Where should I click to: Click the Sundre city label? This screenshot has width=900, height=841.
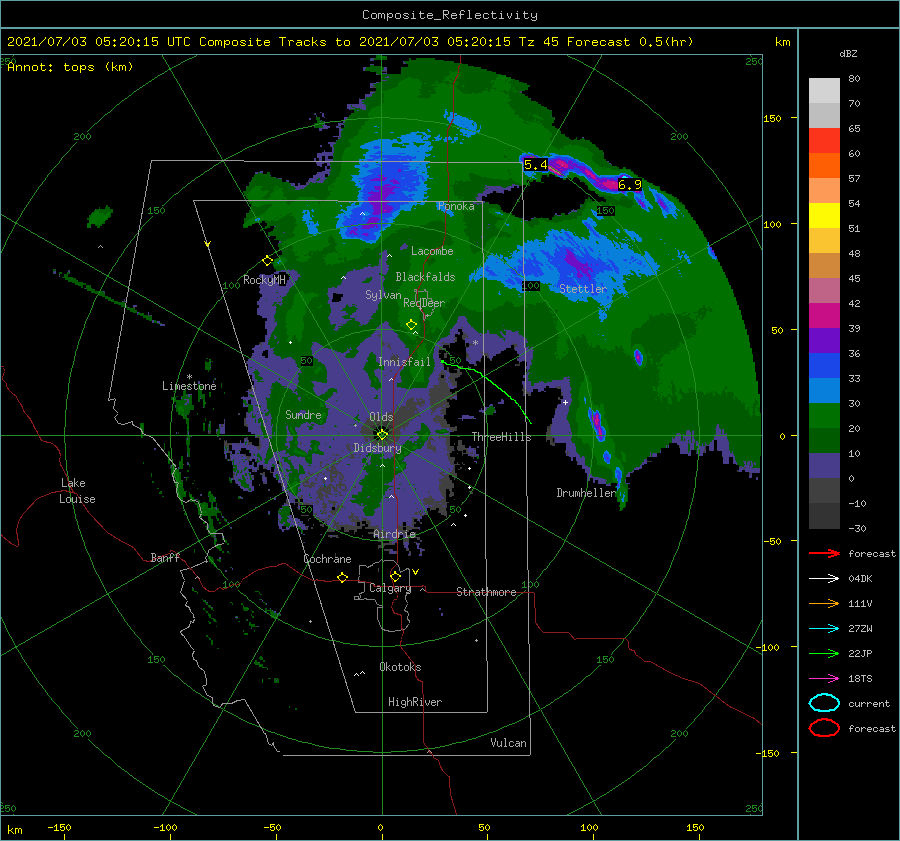click(303, 414)
